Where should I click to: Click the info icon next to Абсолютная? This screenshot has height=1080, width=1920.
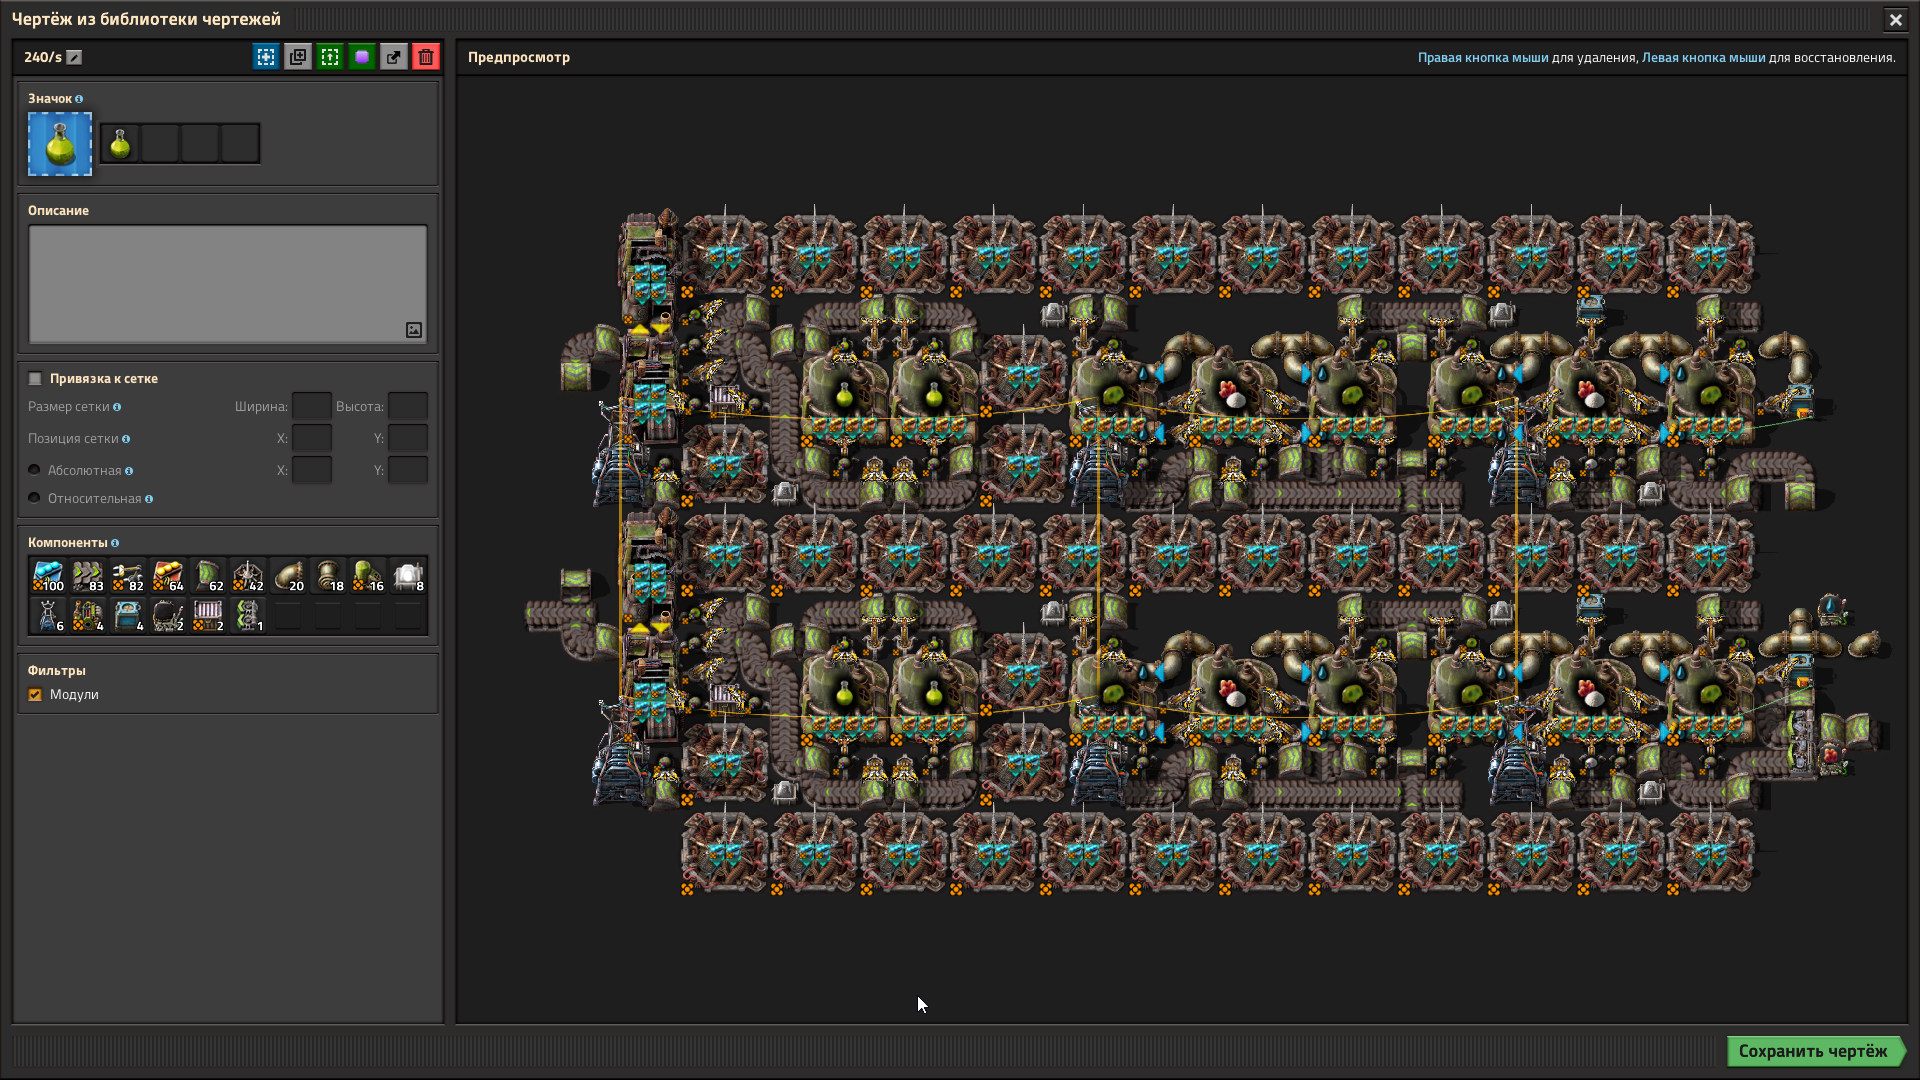coord(129,471)
